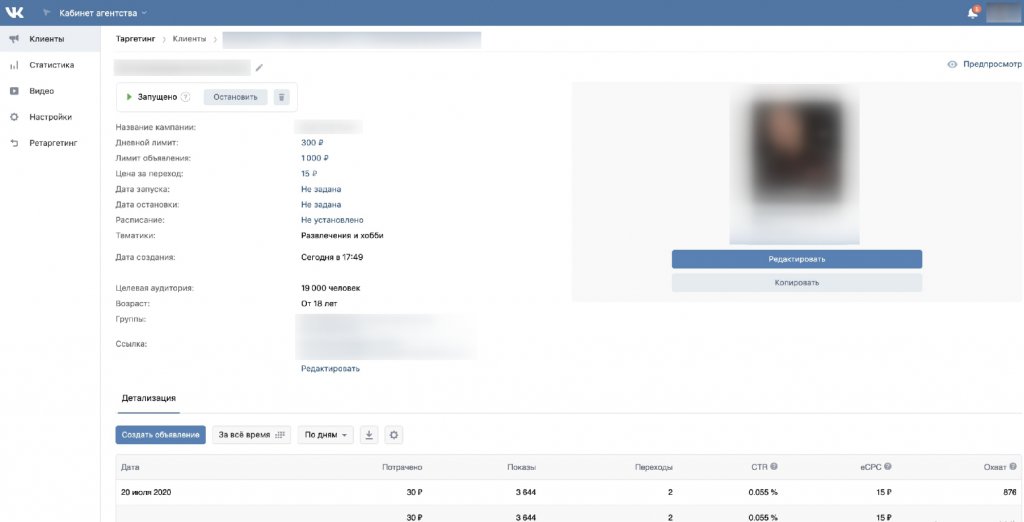Viewport: 1024px width, 522px height.
Task: Change the ad limit of 1 000 ₽
Action: [x=315, y=158]
